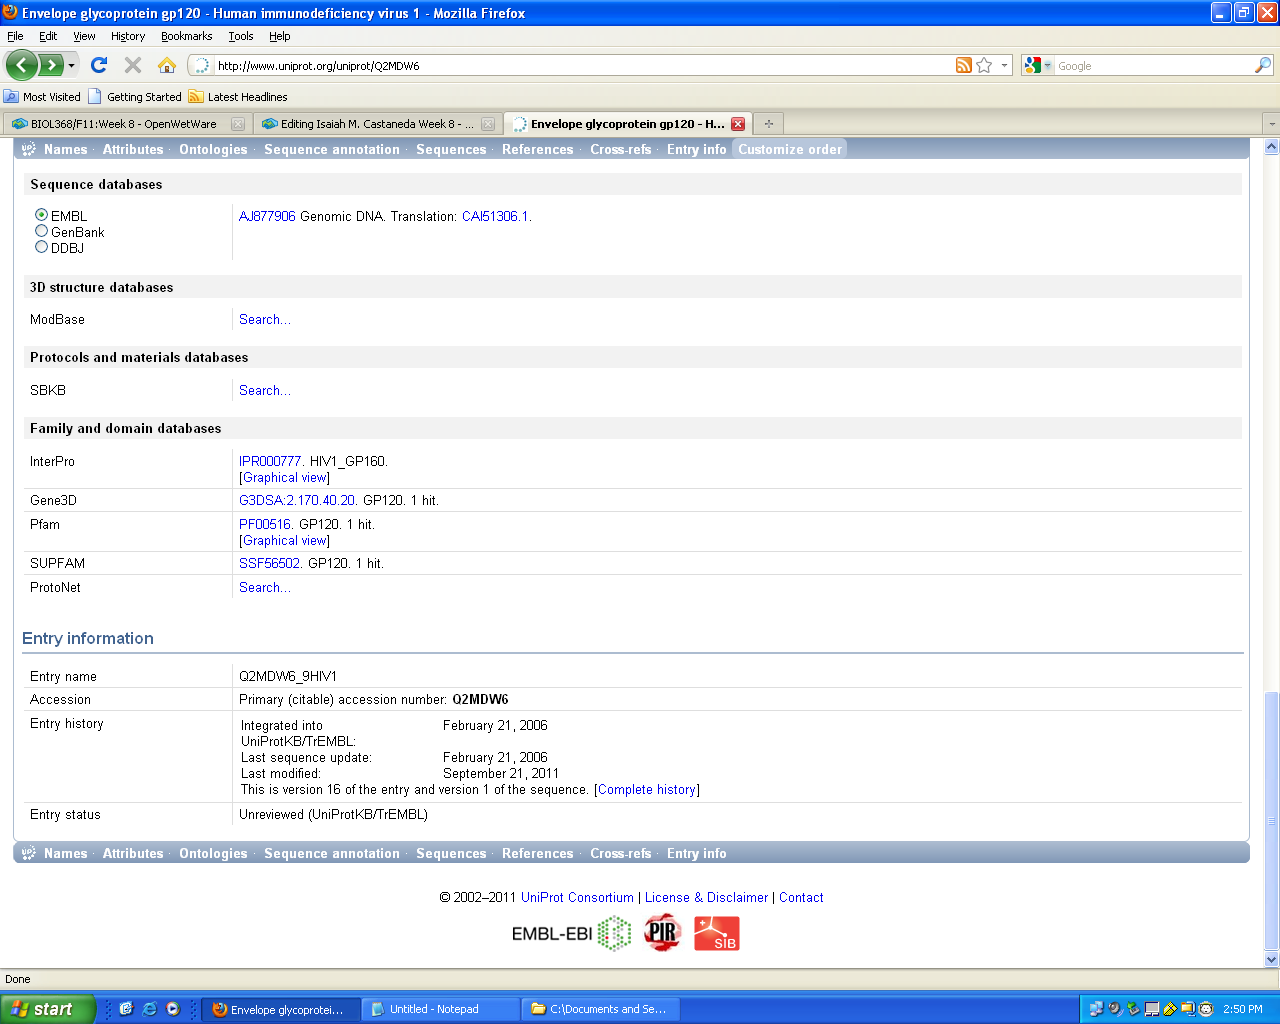Expand the search engine selector dropdown
This screenshot has height=1024, width=1280.
click(1048, 66)
